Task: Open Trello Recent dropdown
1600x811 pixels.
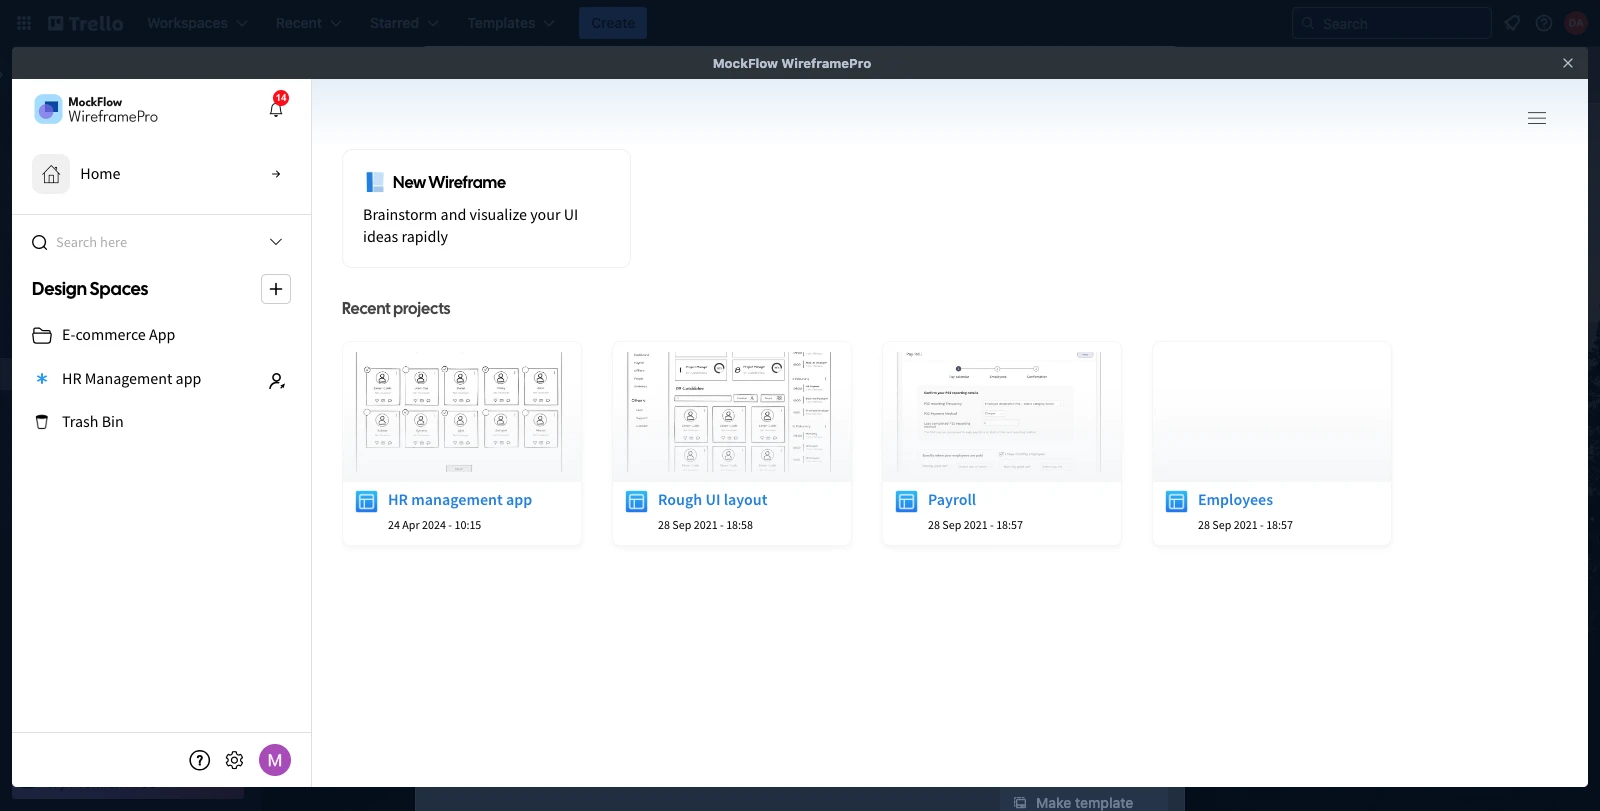Action: [308, 23]
